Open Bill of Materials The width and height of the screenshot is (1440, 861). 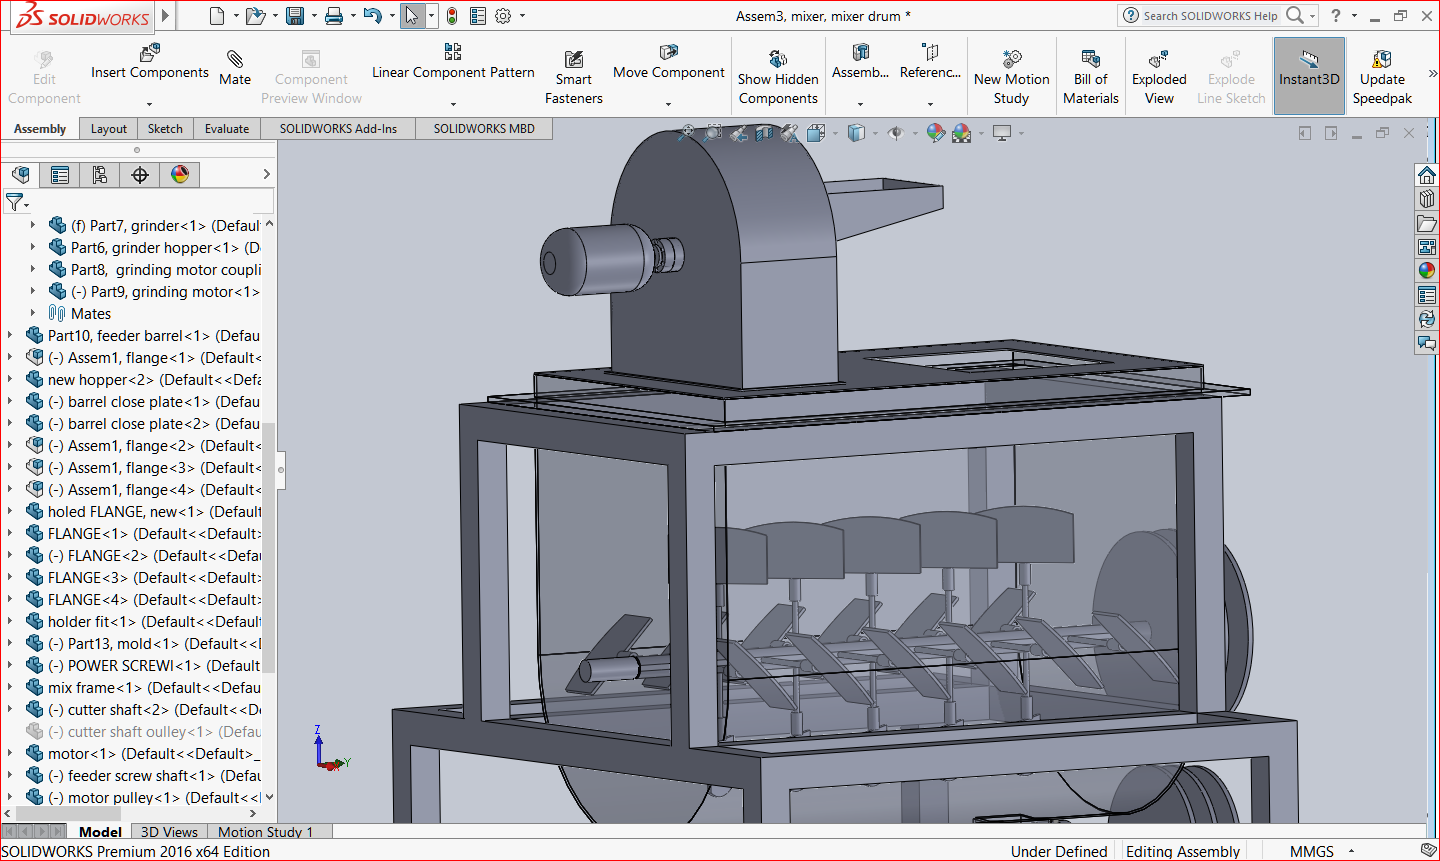click(x=1091, y=76)
